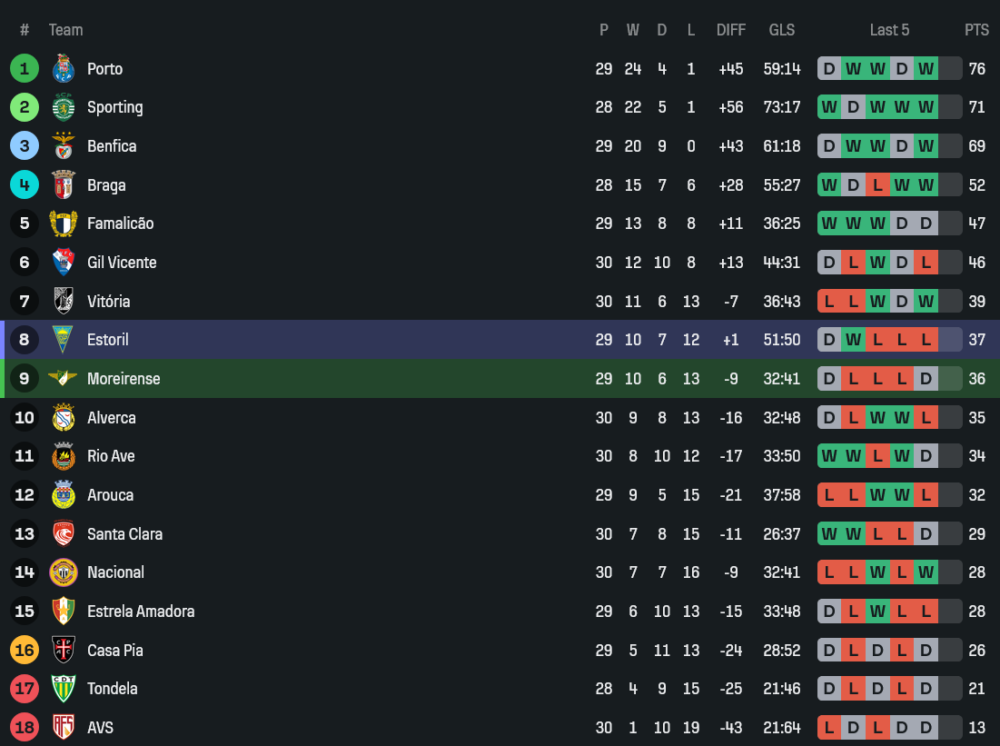Click the yellow position 16 badge
The height and width of the screenshot is (746, 1000).
[x=25, y=650]
